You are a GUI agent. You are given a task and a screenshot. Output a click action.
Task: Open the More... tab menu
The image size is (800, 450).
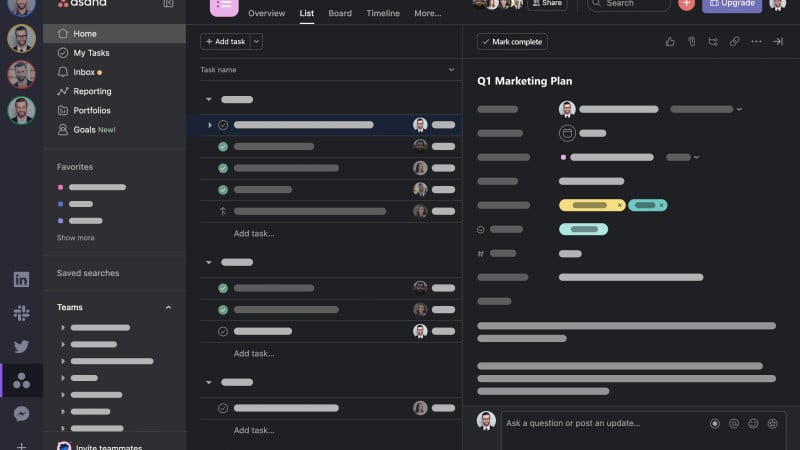[x=428, y=13]
